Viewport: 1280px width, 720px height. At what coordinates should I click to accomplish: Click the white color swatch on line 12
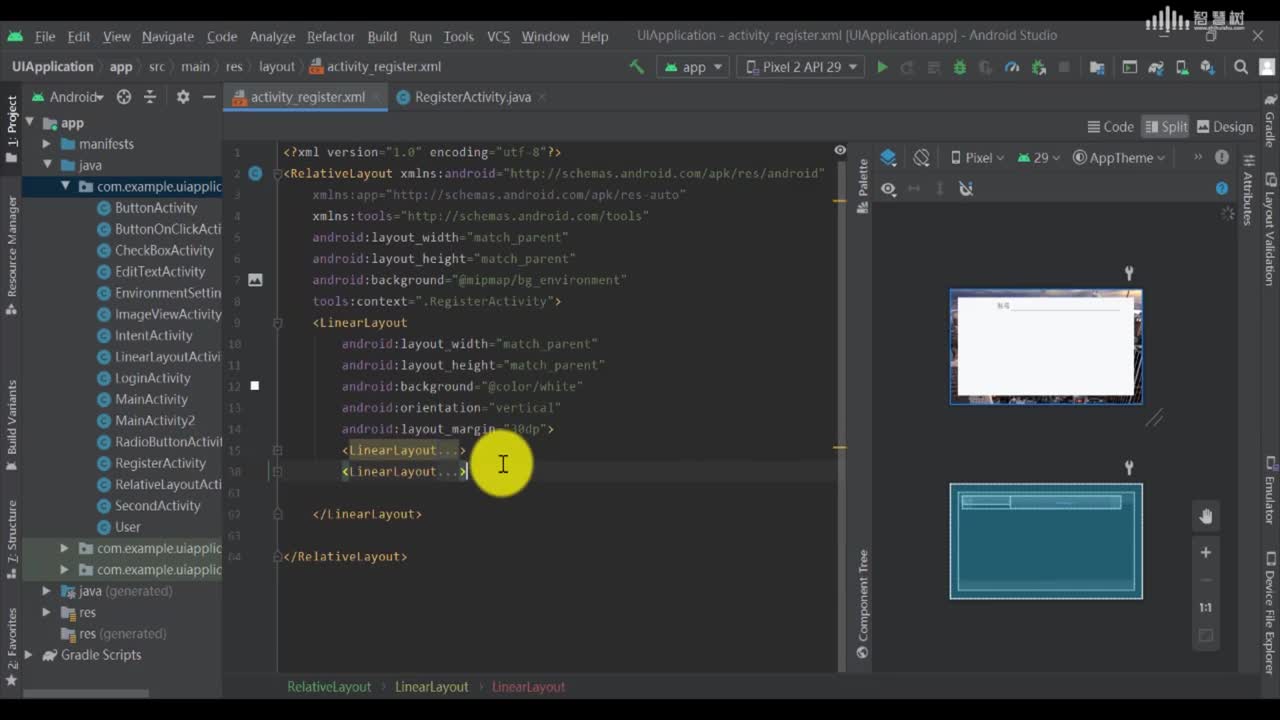[255, 386]
